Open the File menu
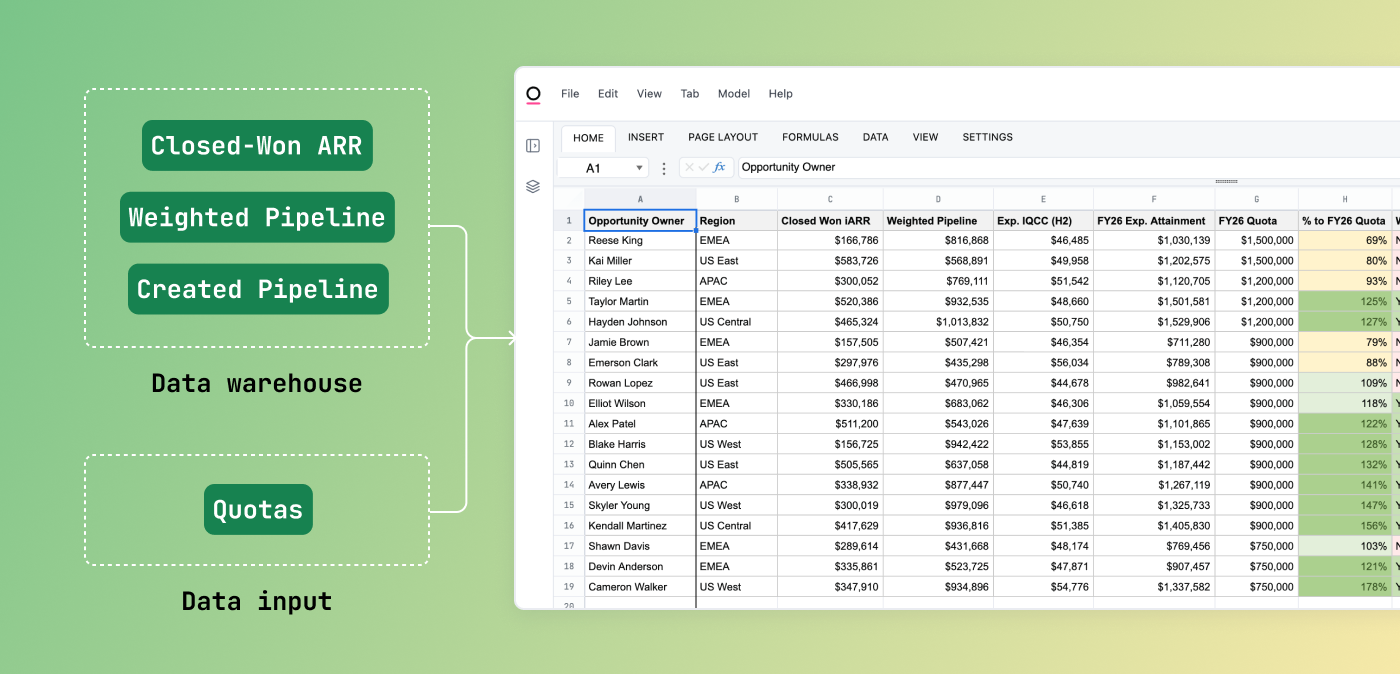Viewport: 1400px width, 674px height. coord(570,94)
